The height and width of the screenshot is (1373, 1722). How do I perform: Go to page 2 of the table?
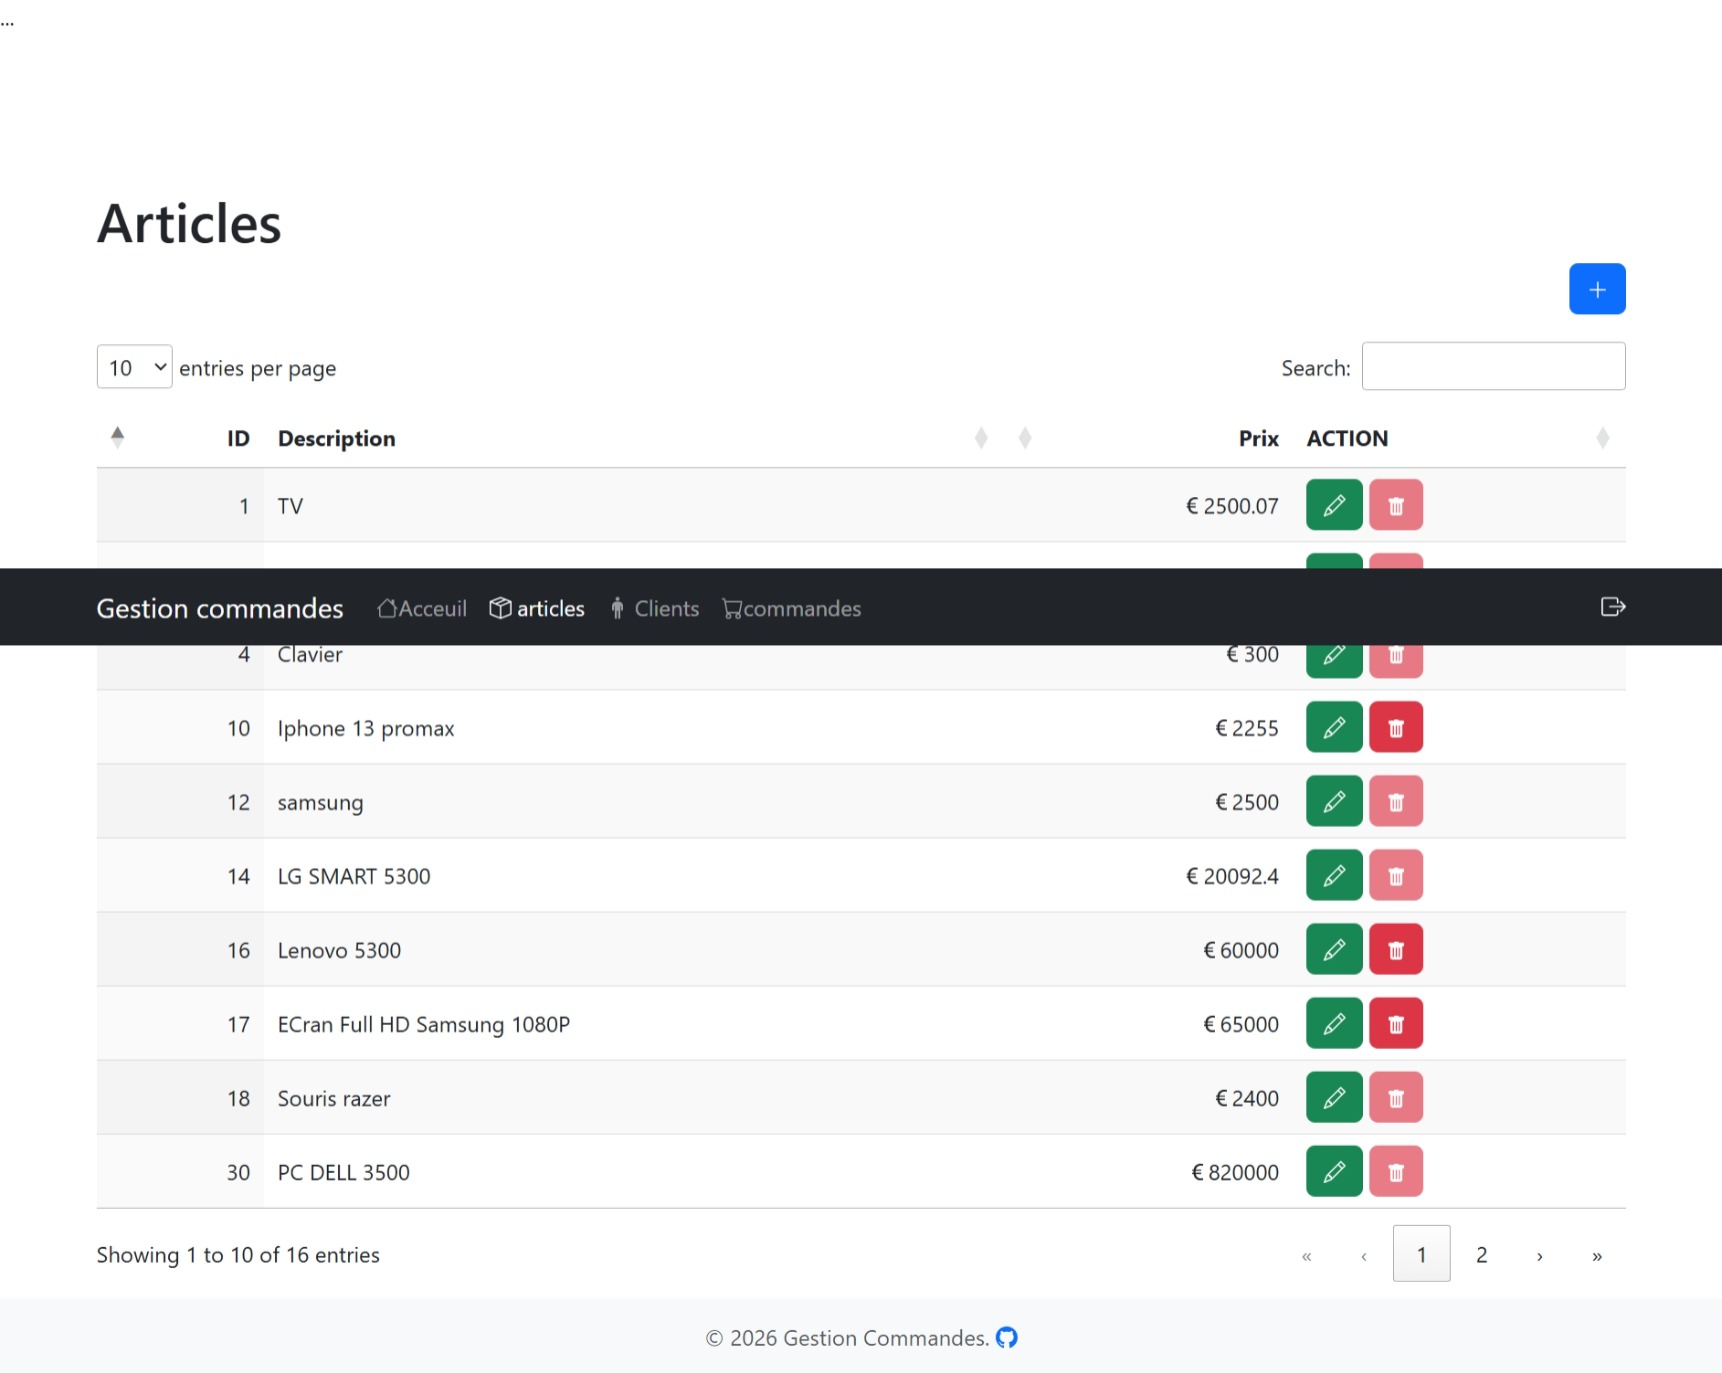[x=1481, y=1254]
